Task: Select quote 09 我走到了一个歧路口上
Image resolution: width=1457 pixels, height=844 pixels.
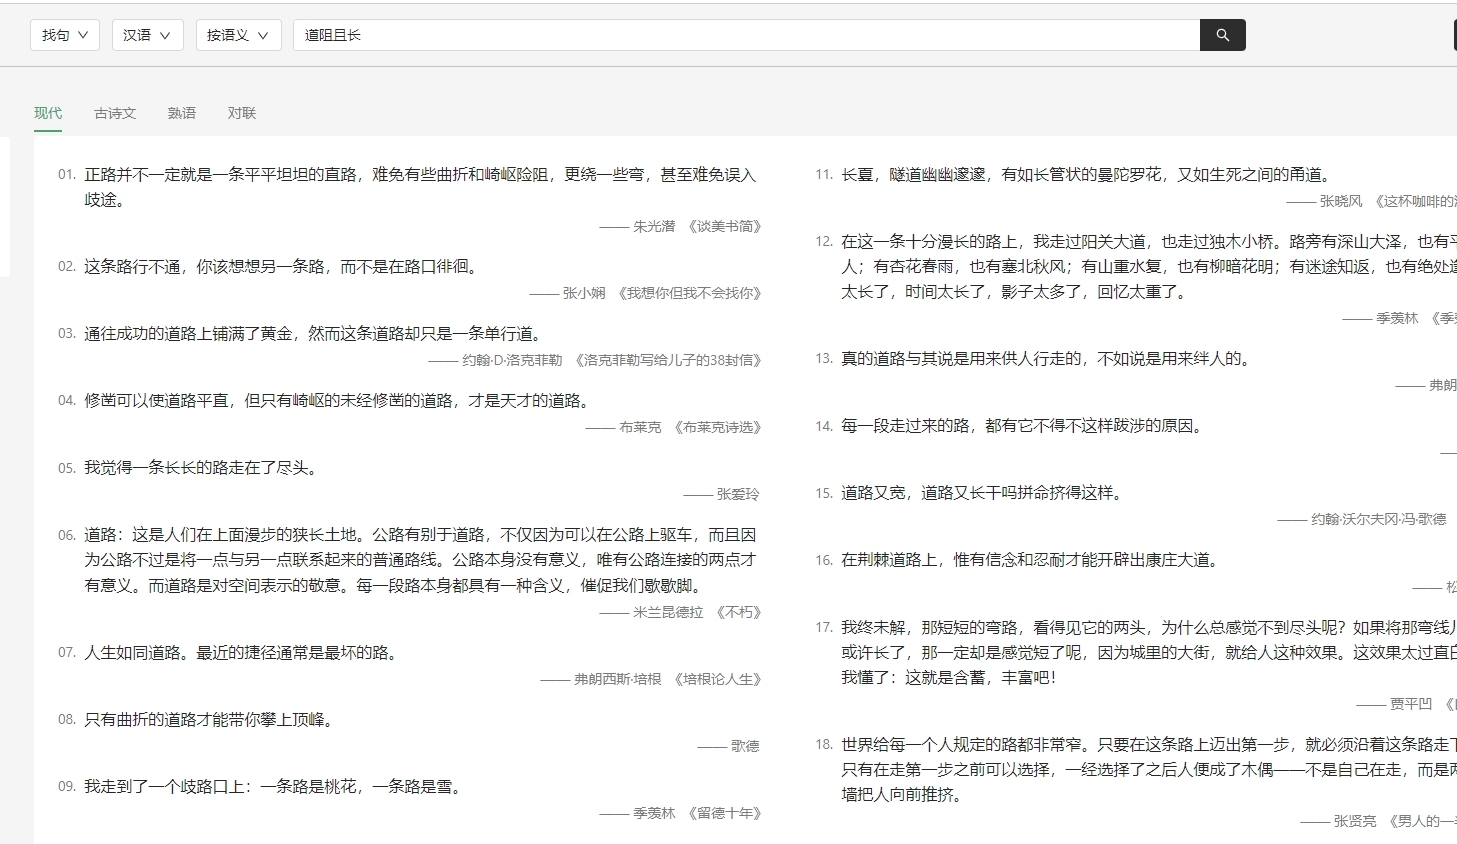Action: 274,786
